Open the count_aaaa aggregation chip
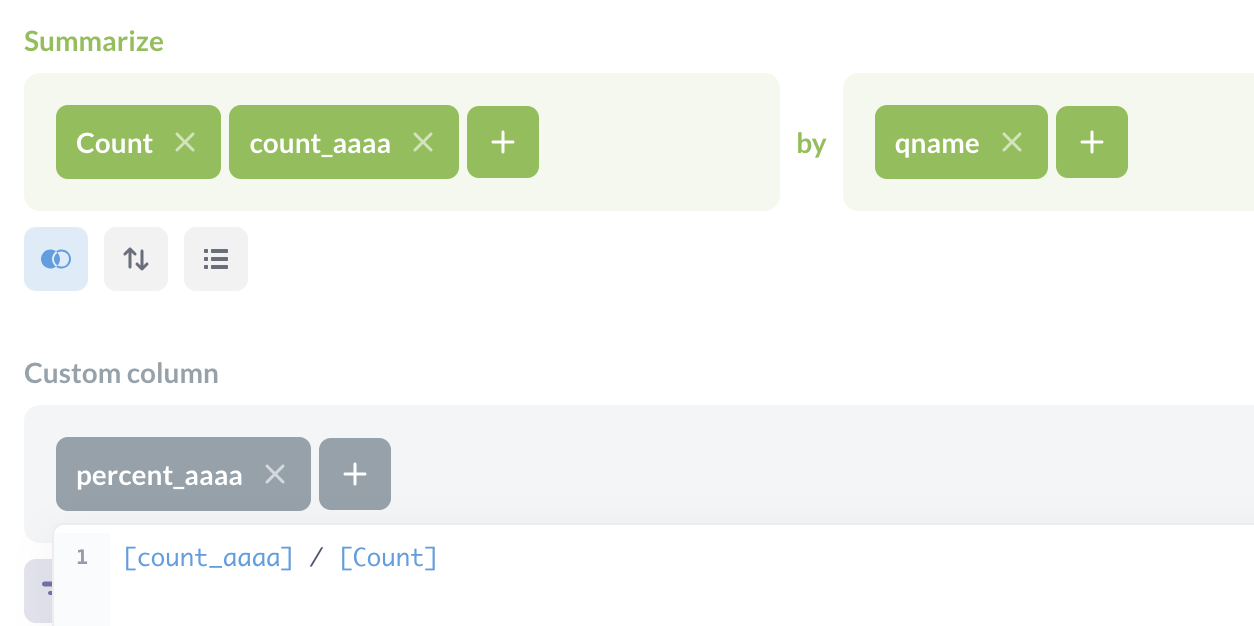 click(x=319, y=142)
